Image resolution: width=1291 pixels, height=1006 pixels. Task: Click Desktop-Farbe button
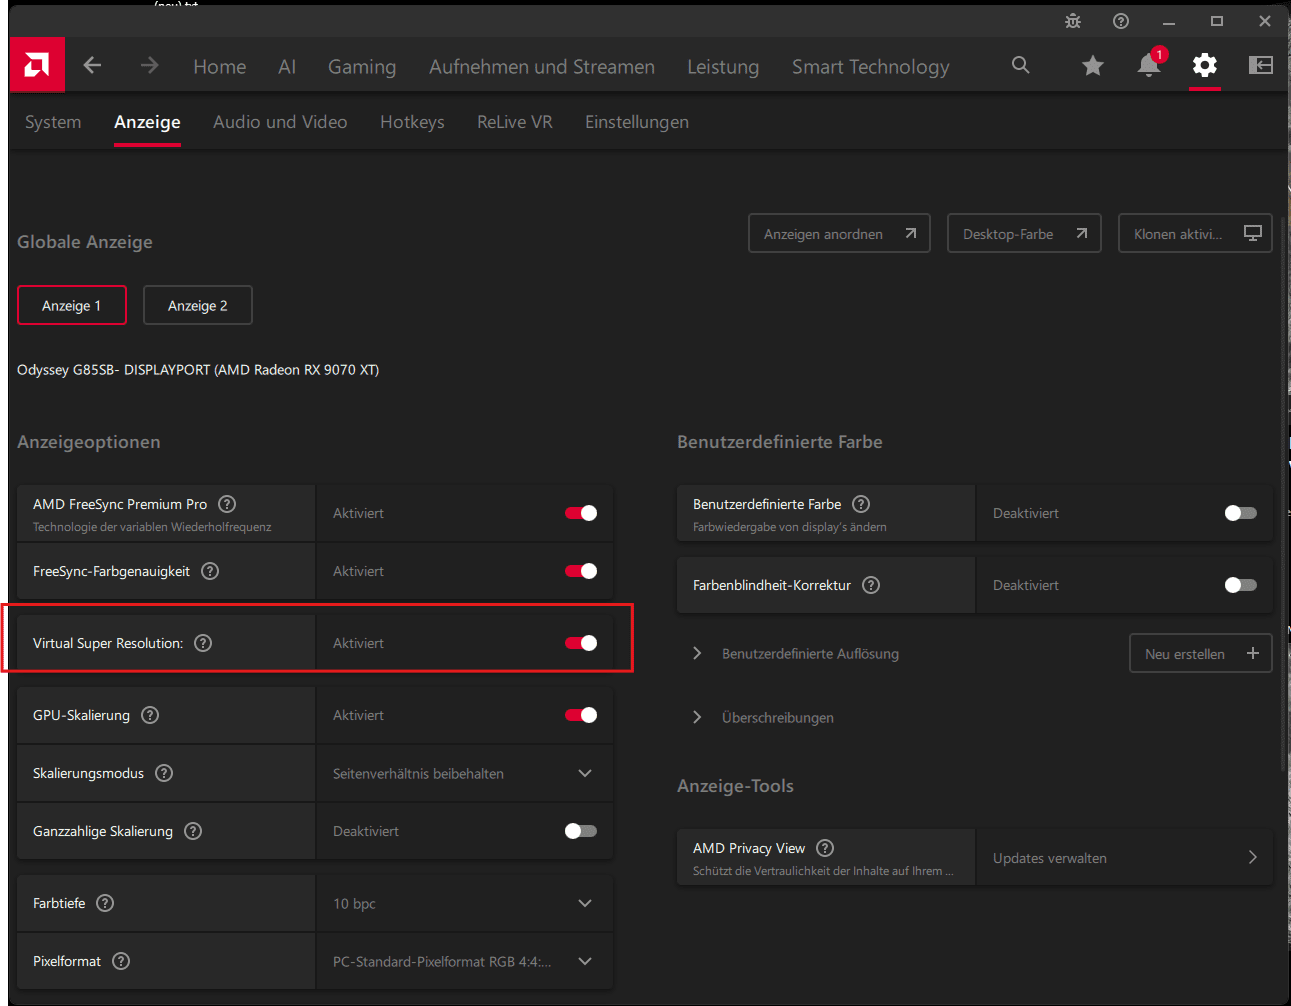click(x=1024, y=233)
